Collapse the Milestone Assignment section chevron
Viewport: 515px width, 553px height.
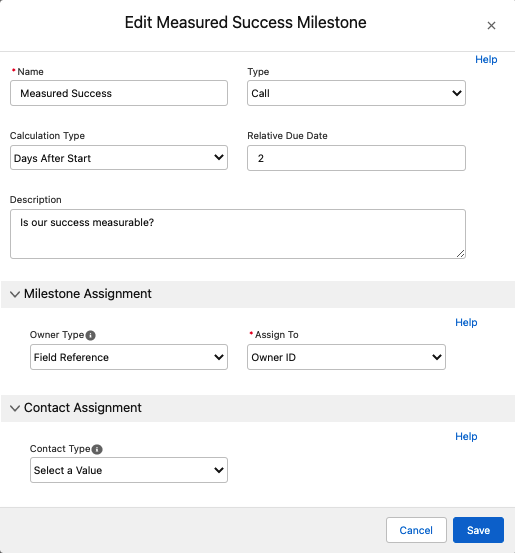pos(15,294)
